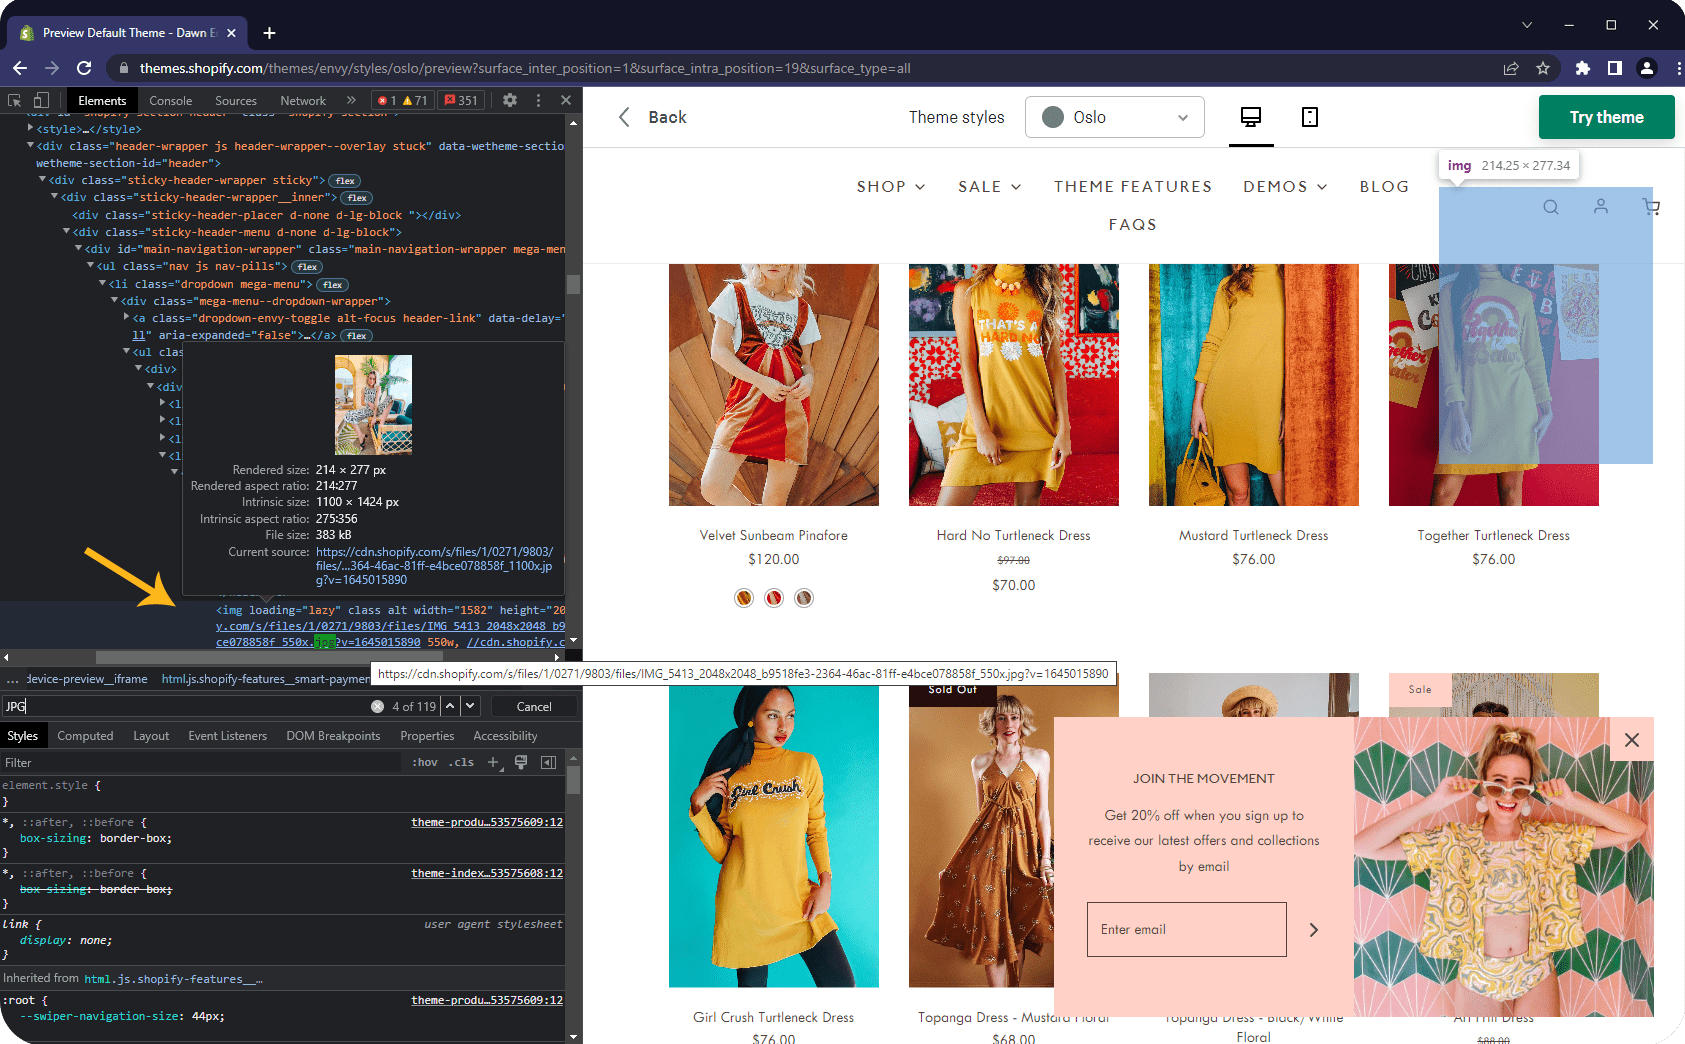The height and width of the screenshot is (1044, 1685).
Task: Toggle the browser side panel icon
Action: coord(1614,68)
